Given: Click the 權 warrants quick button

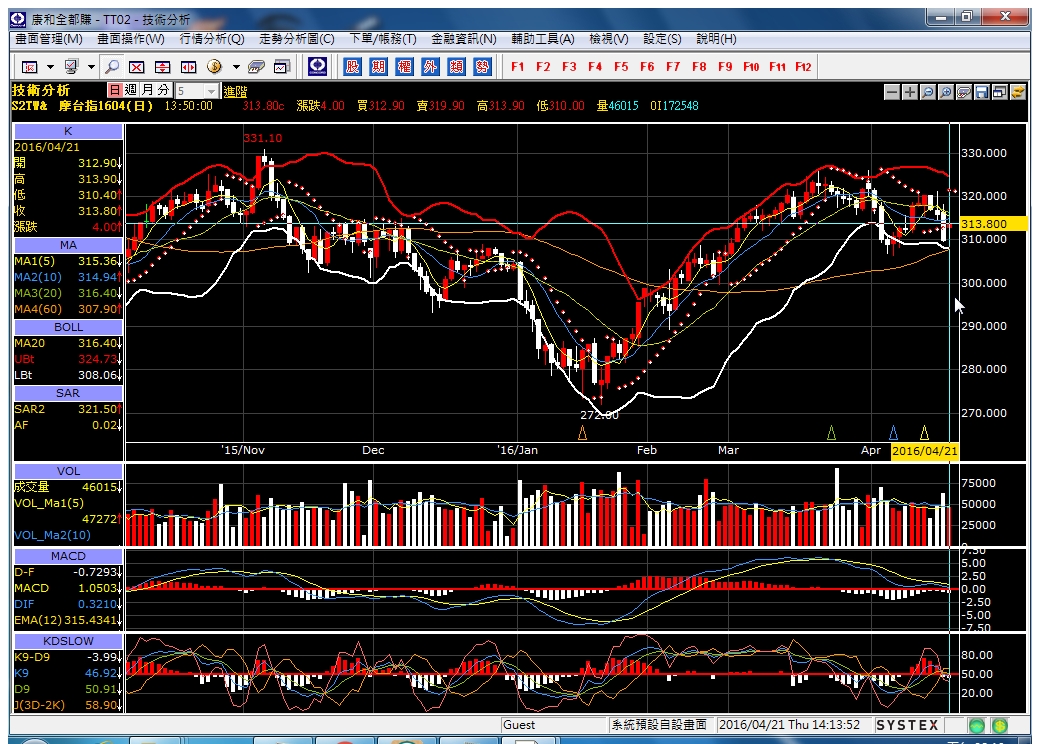Looking at the screenshot, I should point(404,66).
